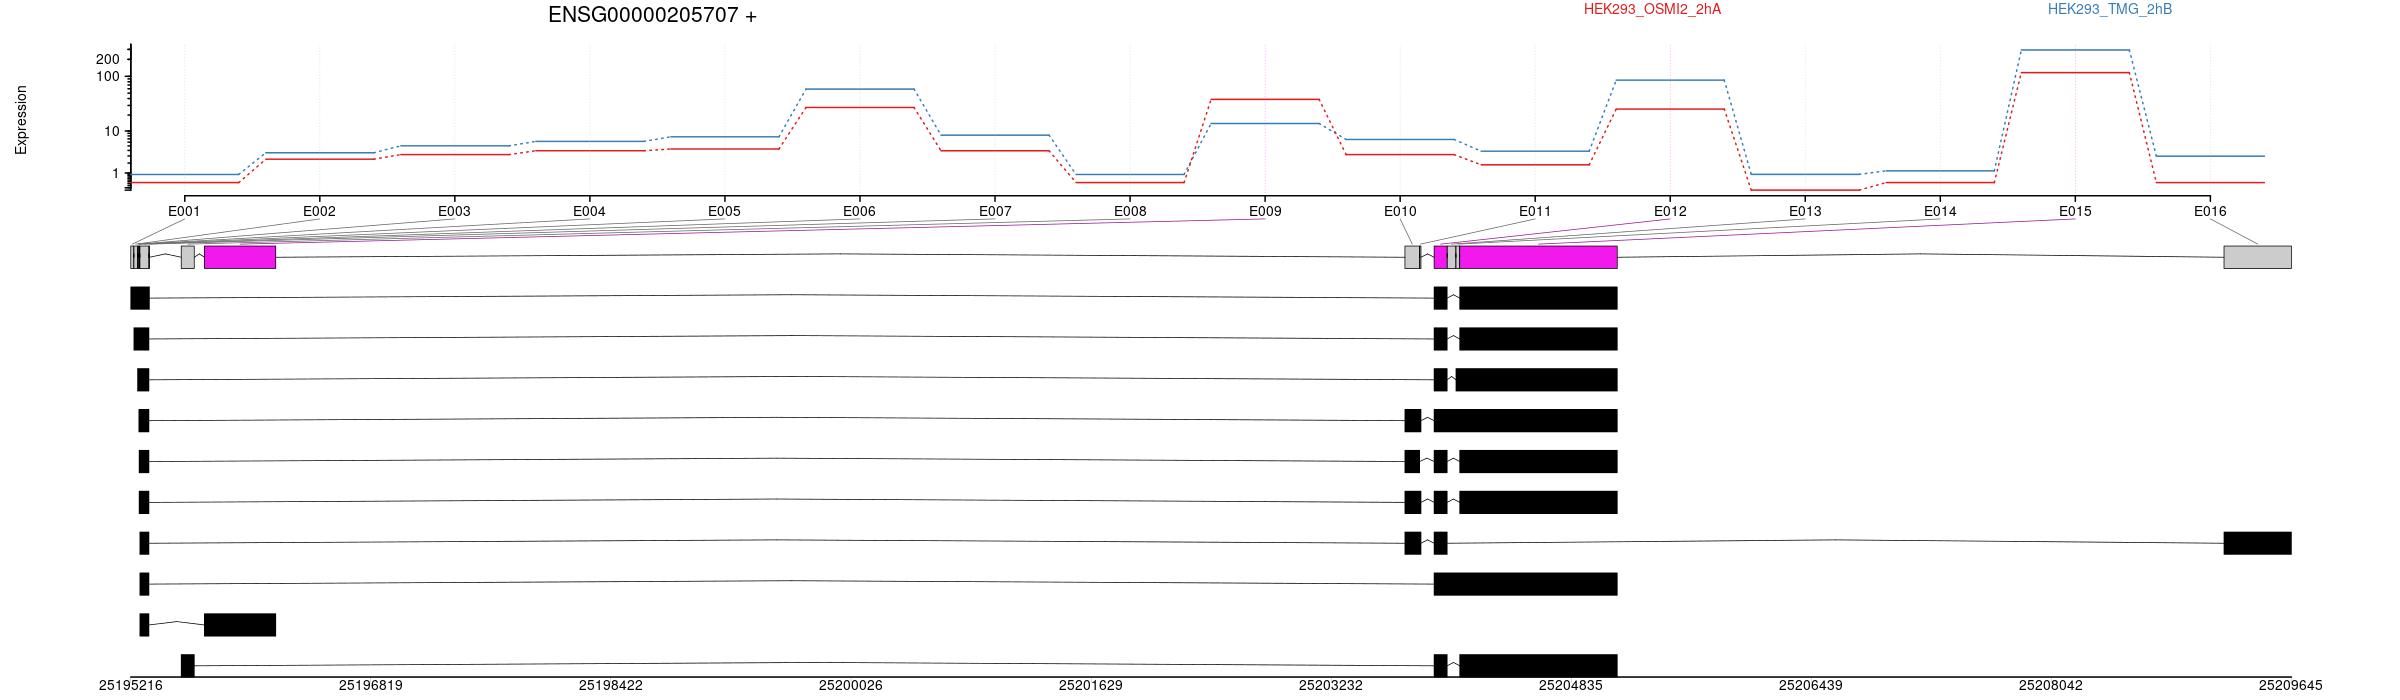2400x700 pixels.
Task: Click the 100 tick on the expression axis
Action: pos(107,77)
